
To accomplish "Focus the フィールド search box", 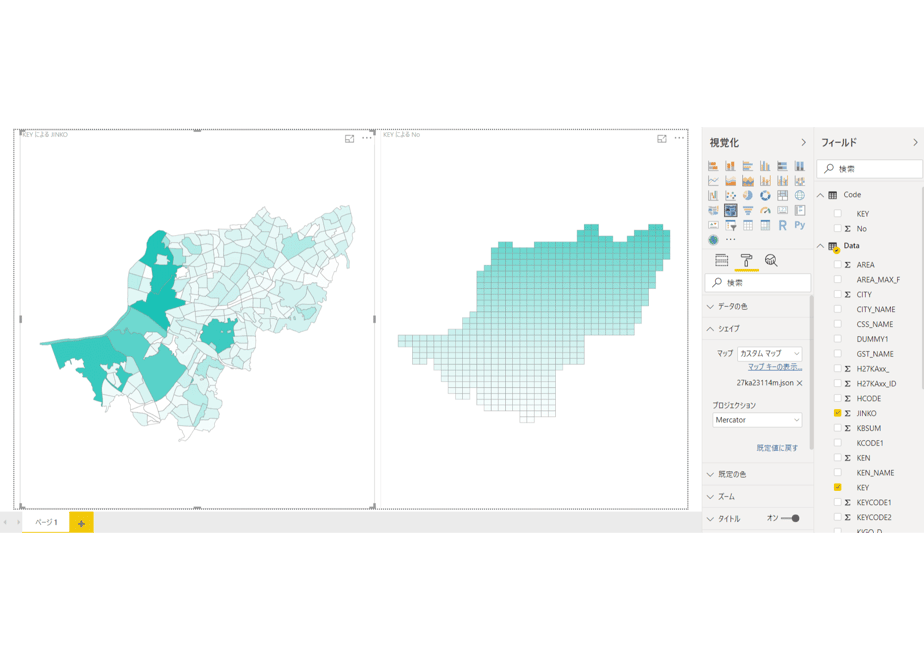I will coord(870,169).
